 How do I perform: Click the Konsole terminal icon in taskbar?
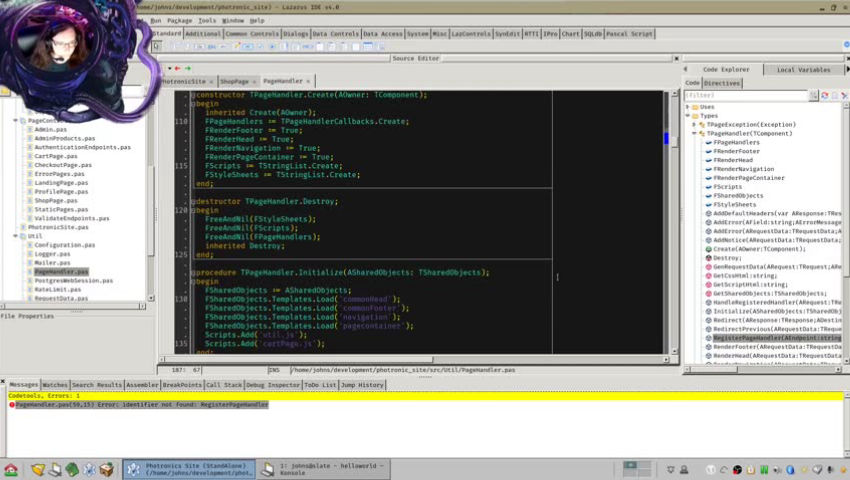(269, 469)
